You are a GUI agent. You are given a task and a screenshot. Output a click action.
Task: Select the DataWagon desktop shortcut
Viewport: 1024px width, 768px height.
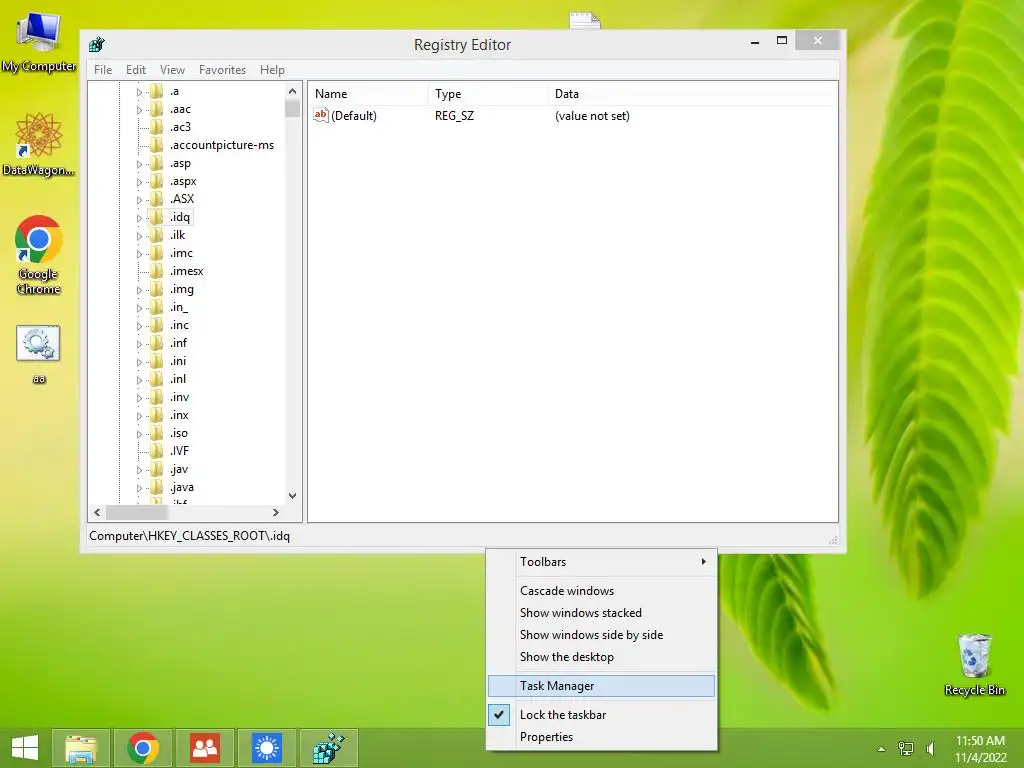pyautogui.click(x=39, y=144)
